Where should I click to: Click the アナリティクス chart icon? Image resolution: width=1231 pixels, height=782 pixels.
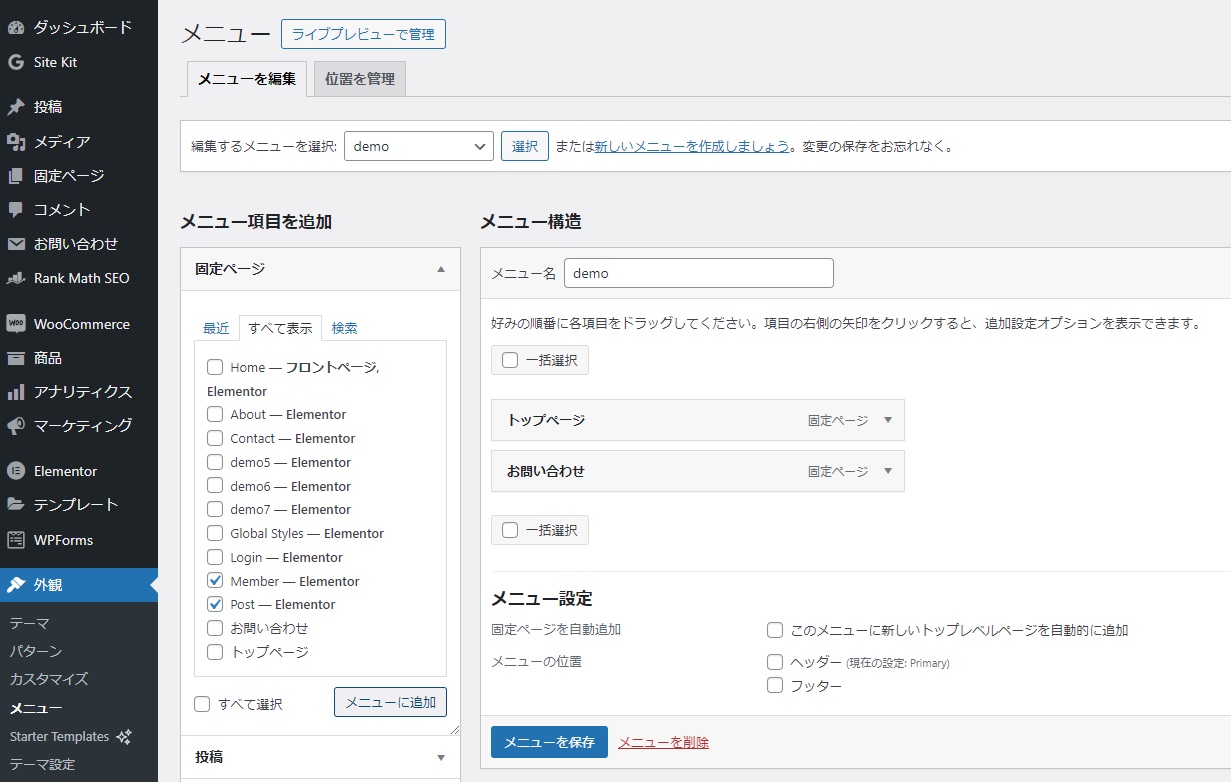pyautogui.click(x=16, y=392)
